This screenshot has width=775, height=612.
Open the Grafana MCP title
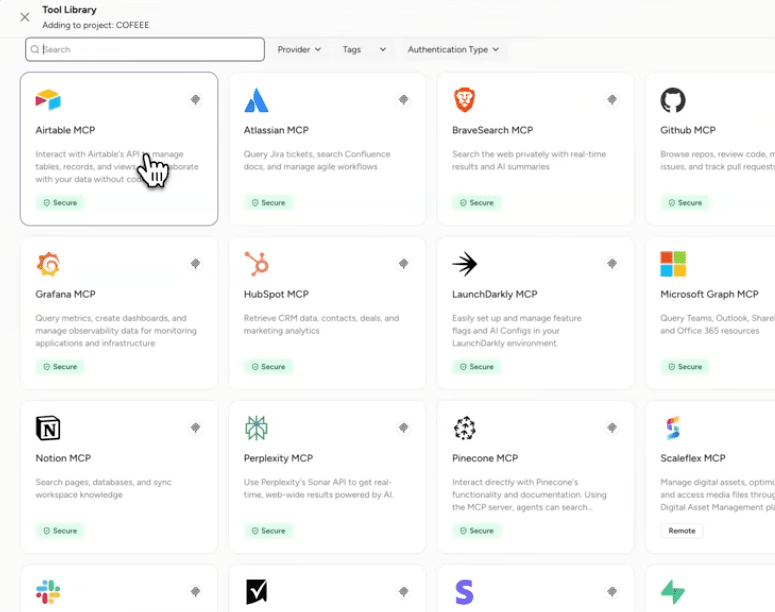point(65,294)
